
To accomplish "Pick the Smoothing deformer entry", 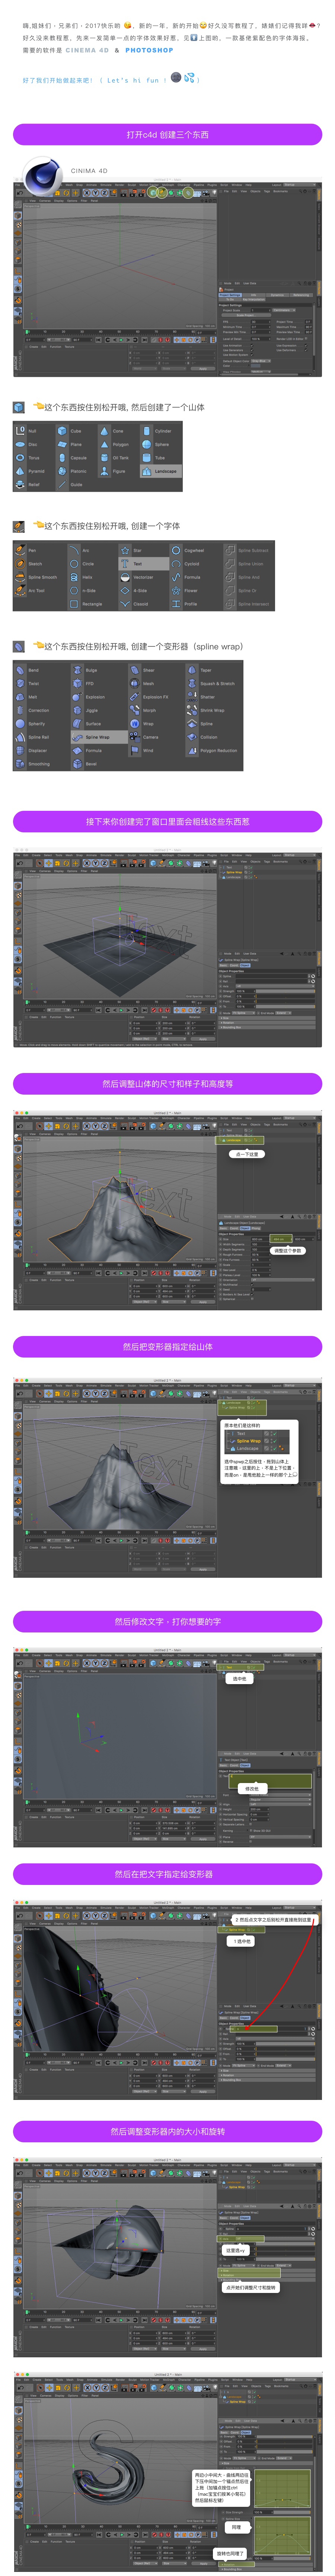I will tap(39, 764).
